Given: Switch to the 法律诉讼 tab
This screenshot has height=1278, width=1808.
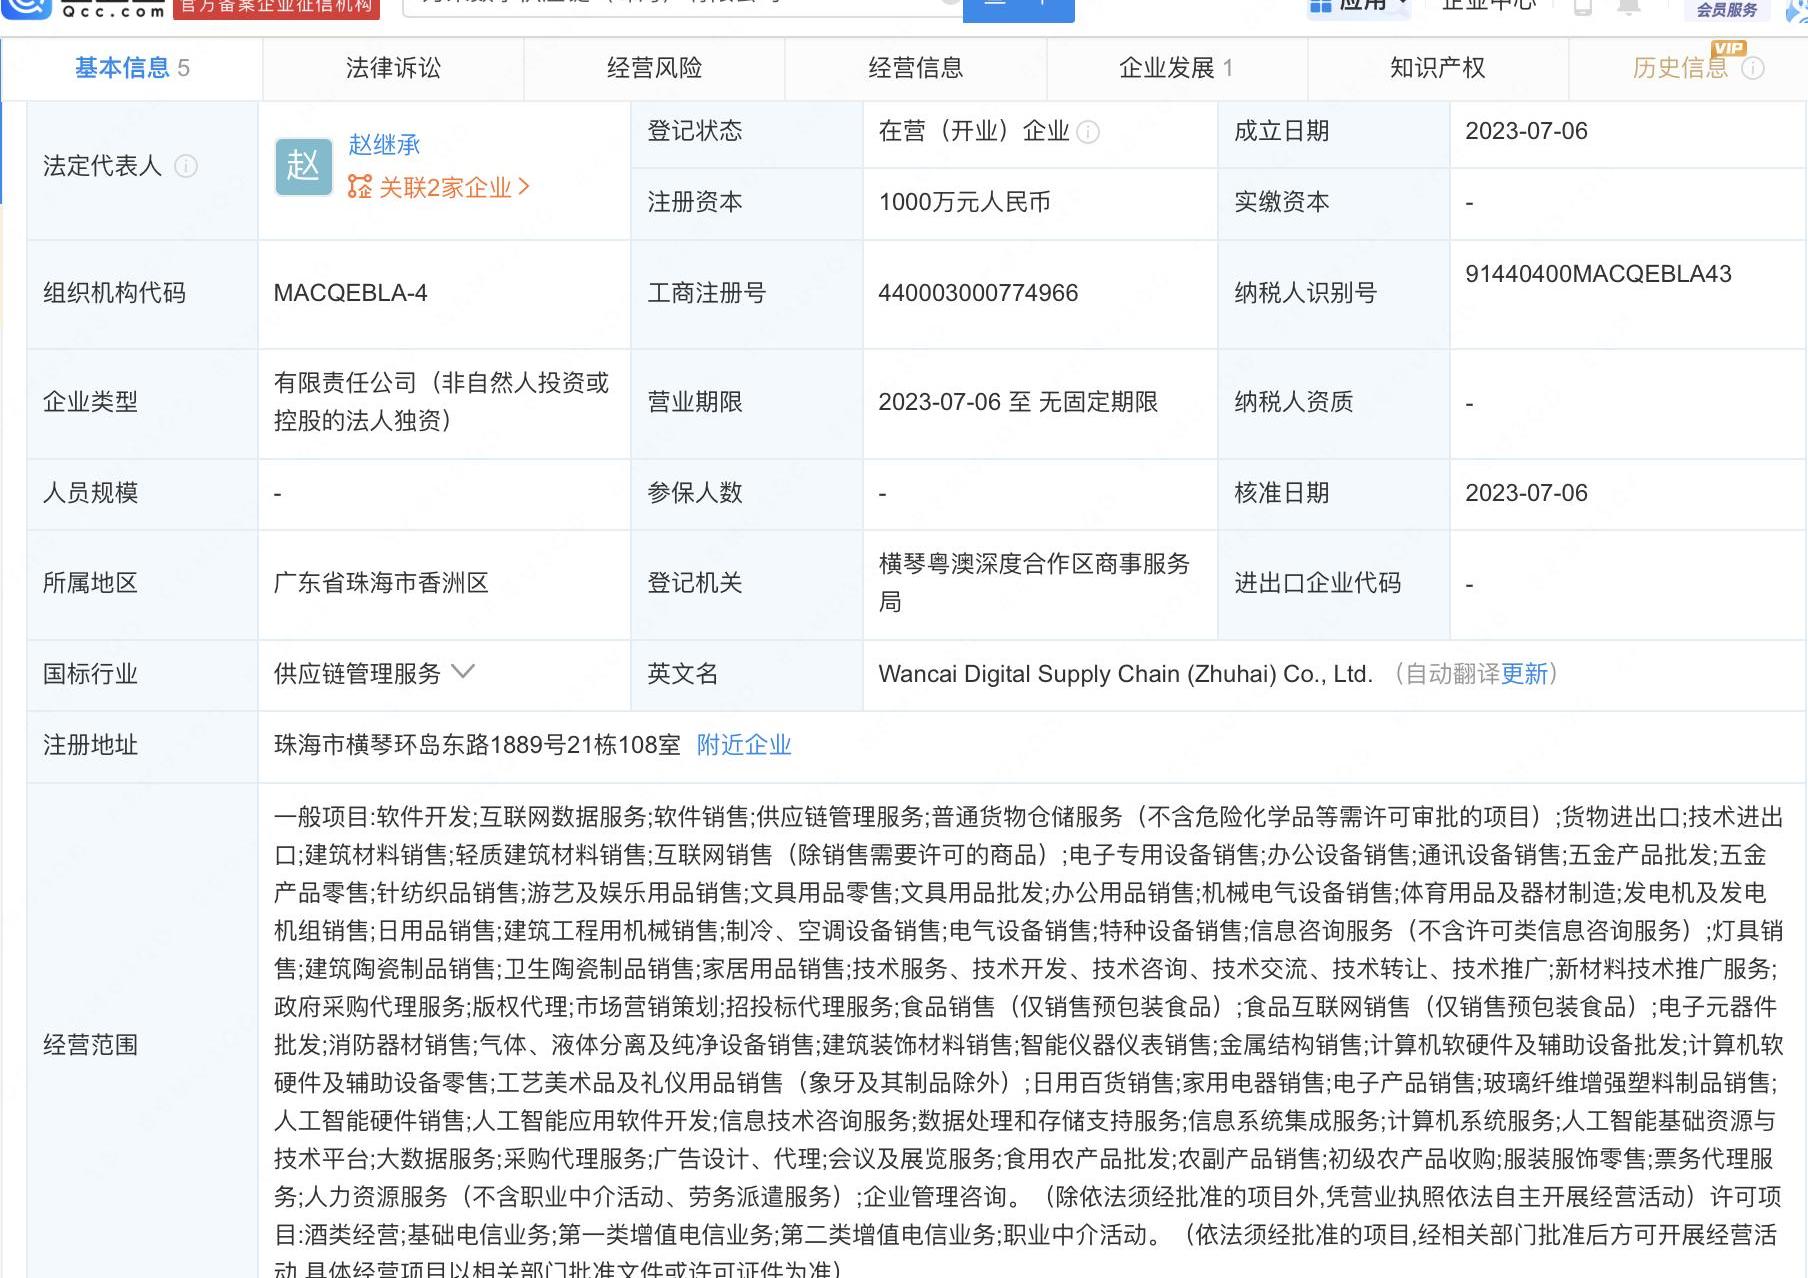Looking at the screenshot, I should point(393,68).
